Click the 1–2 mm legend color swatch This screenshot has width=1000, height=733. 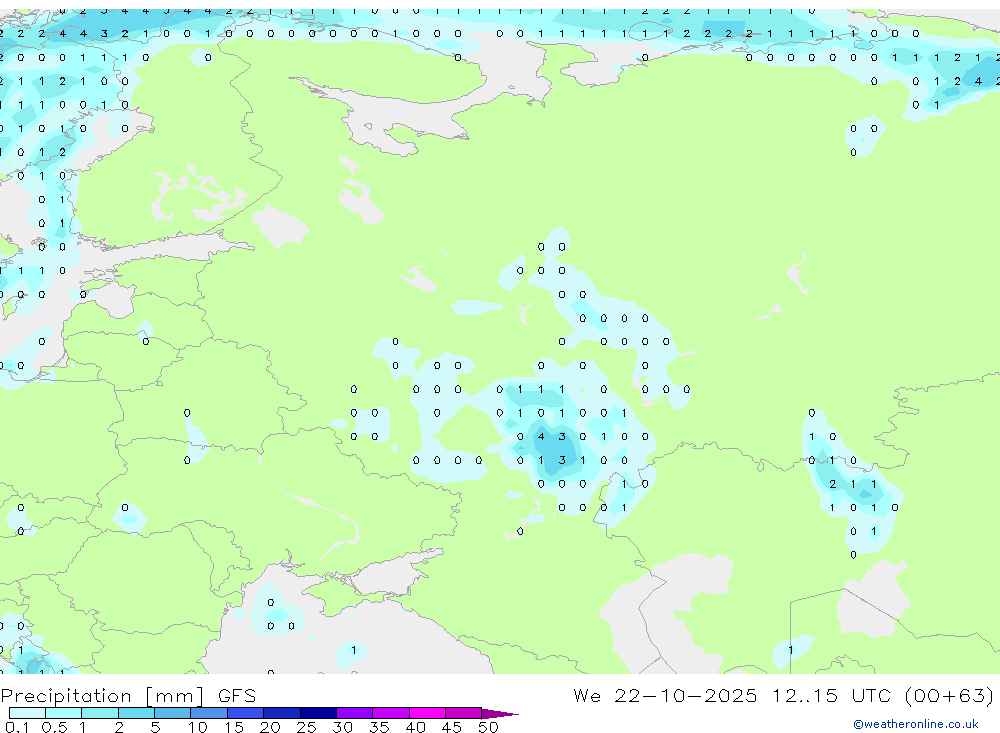point(100,713)
